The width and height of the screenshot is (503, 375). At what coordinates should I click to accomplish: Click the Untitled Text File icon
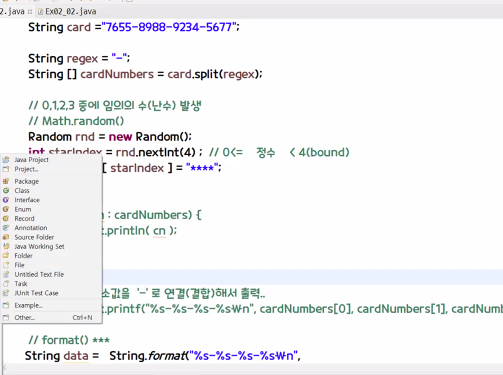click(x=6, y=274)
